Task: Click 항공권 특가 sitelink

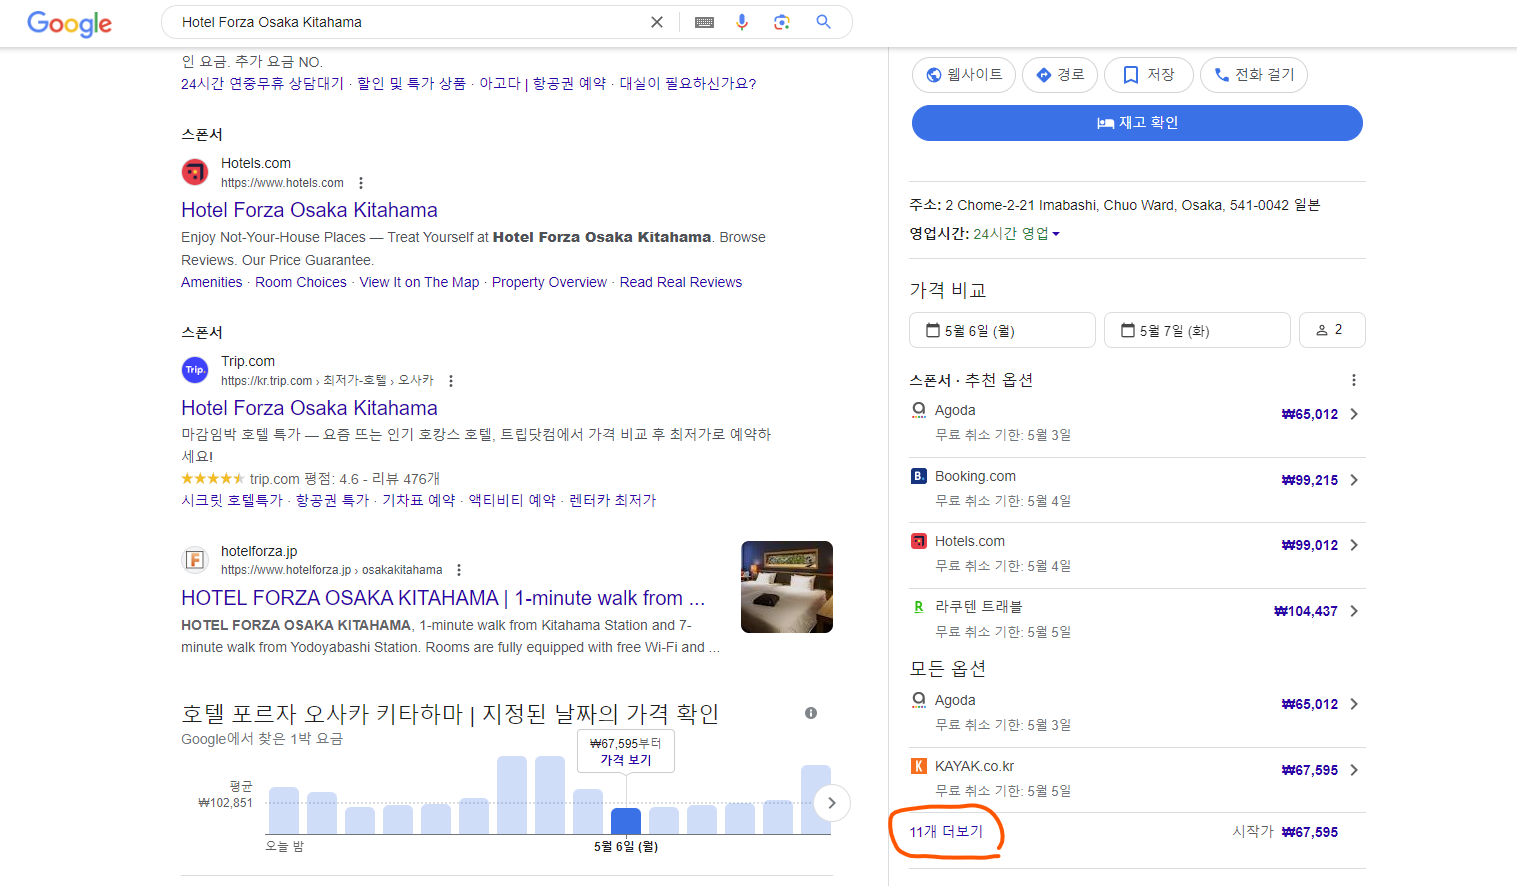Action: click(x=332, y=500)
